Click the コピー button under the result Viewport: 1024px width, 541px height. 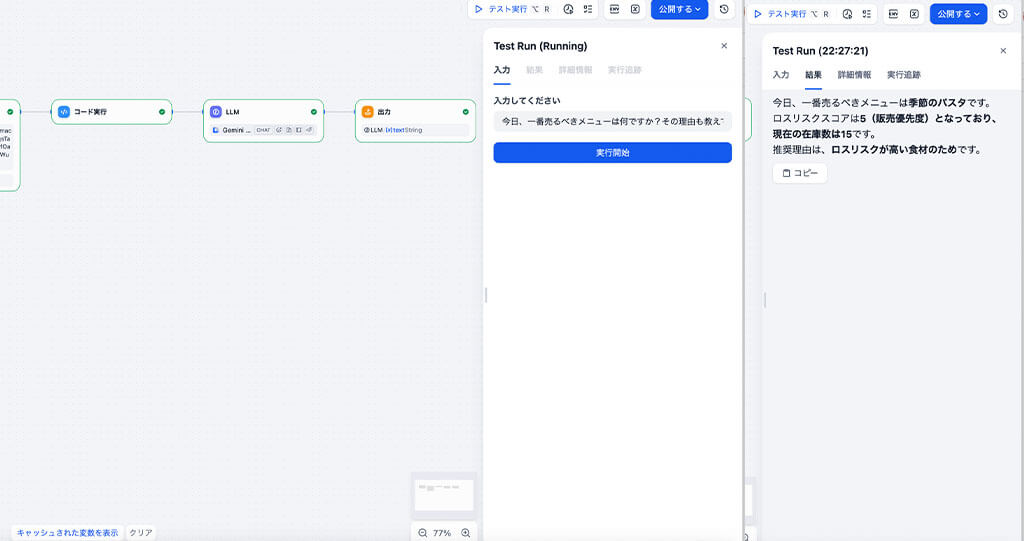[x=800, y=174]
